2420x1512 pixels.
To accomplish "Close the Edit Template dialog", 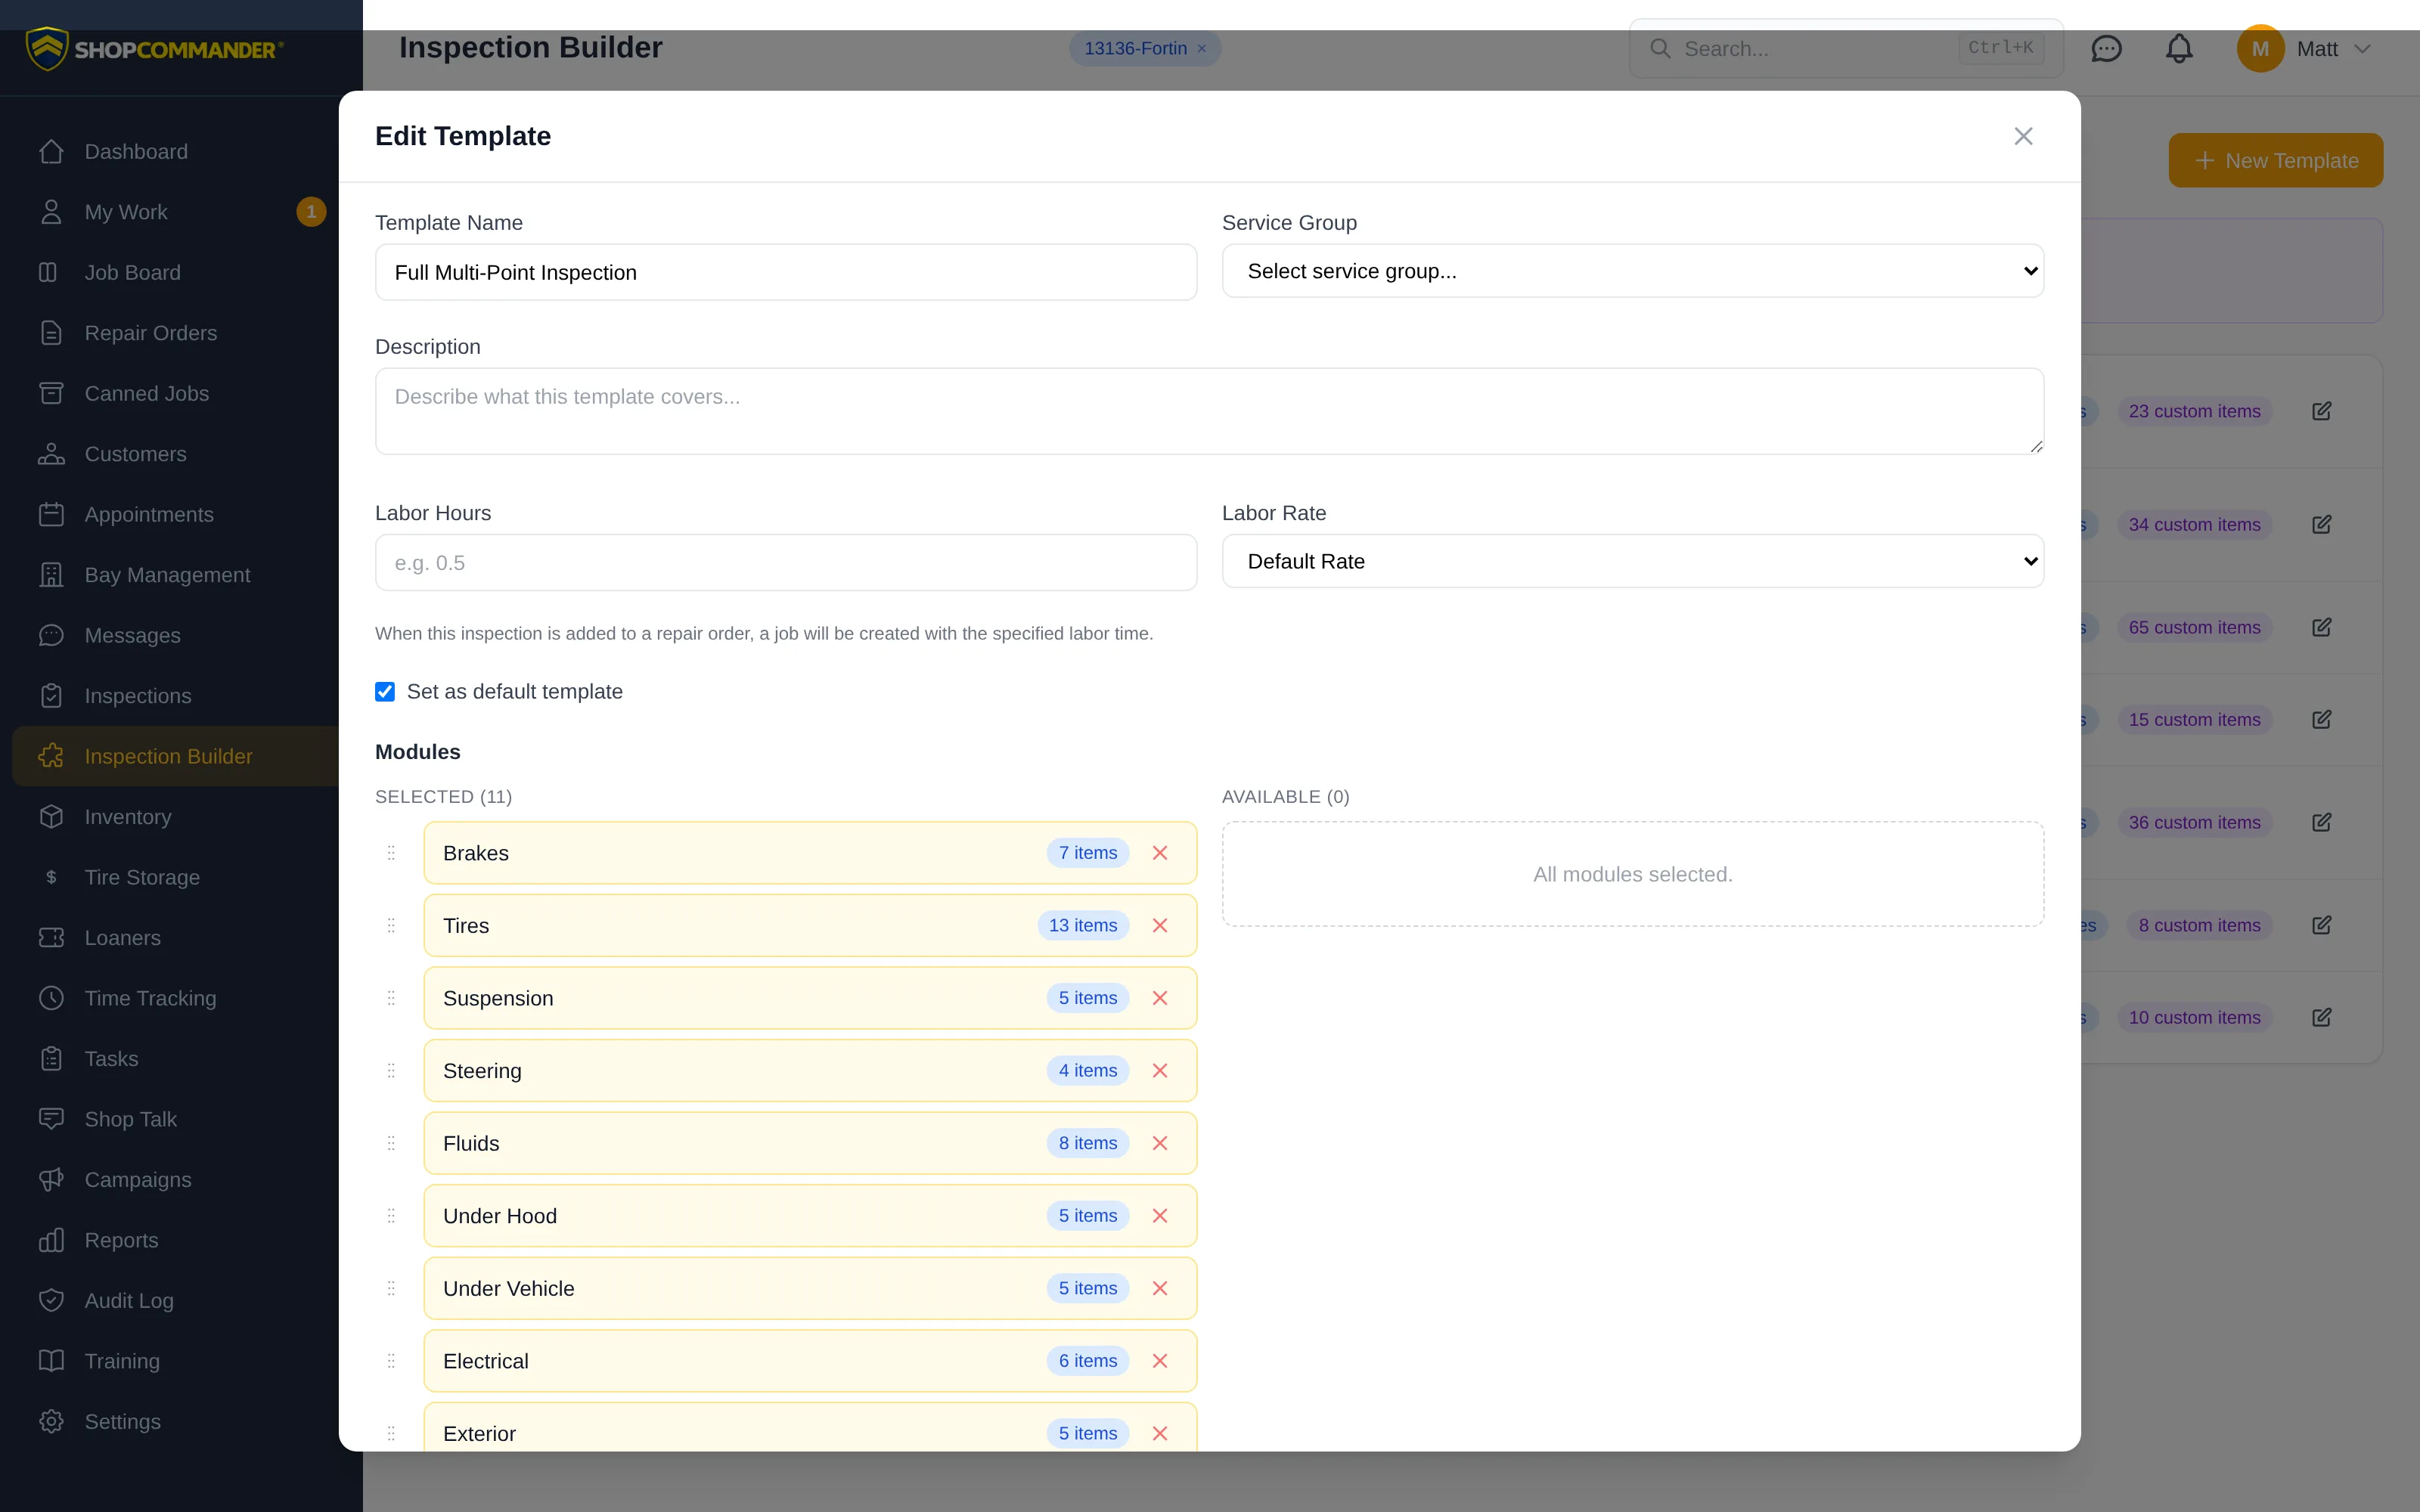I will coord(2023,136).
